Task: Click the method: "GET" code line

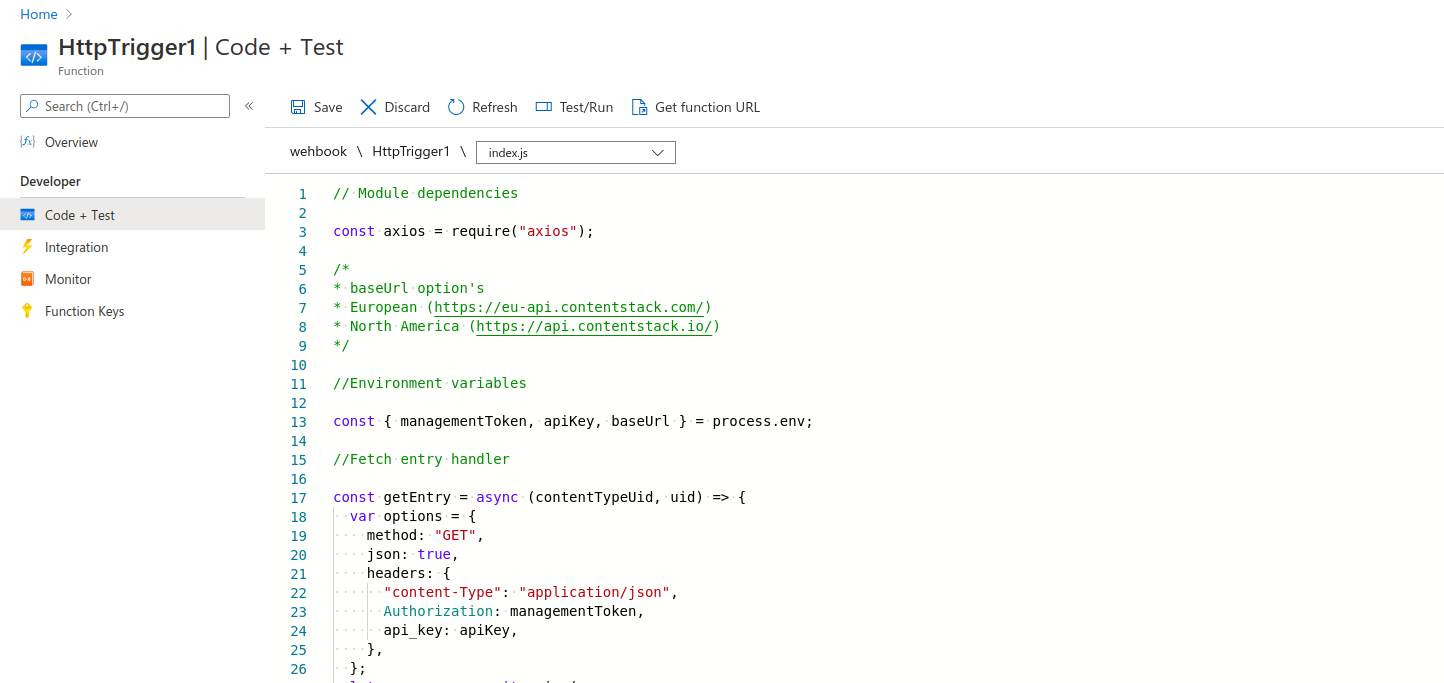Action: [x=425, y=535]
